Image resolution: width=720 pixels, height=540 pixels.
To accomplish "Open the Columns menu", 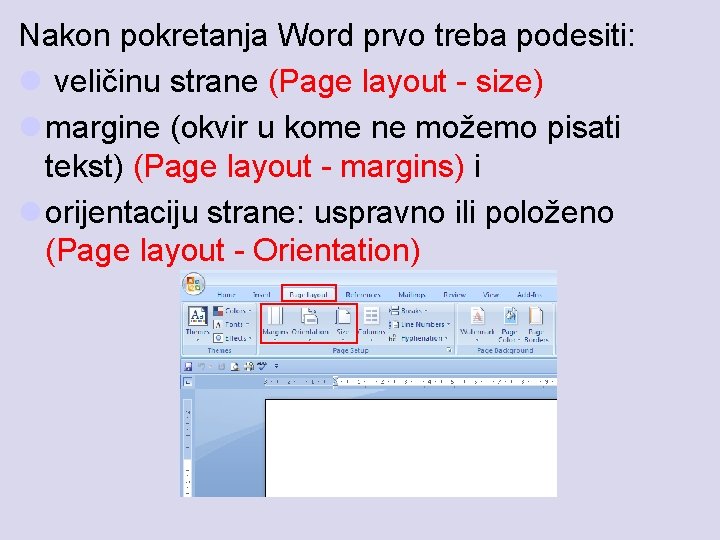I will [x=371, y=324].
